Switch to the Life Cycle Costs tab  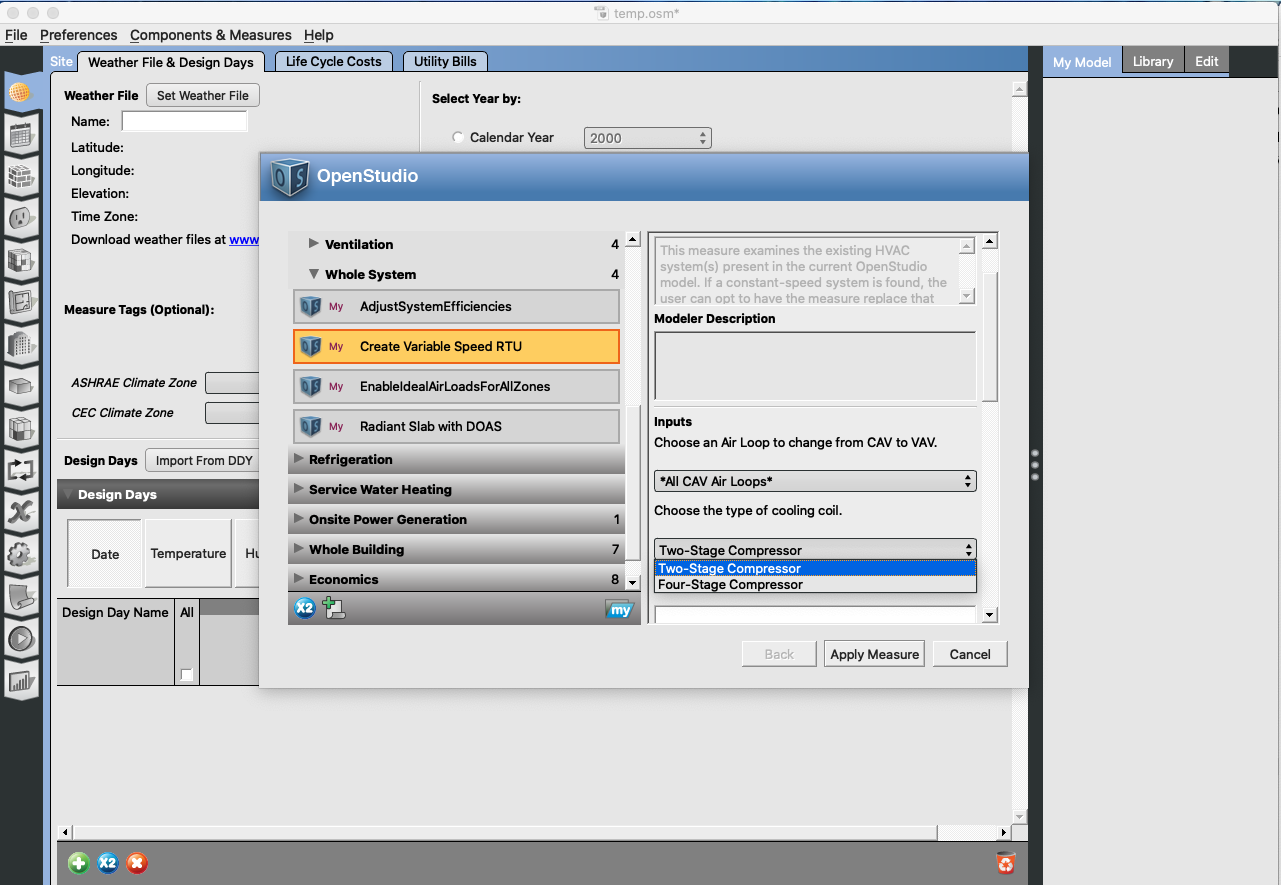(334, 61)
